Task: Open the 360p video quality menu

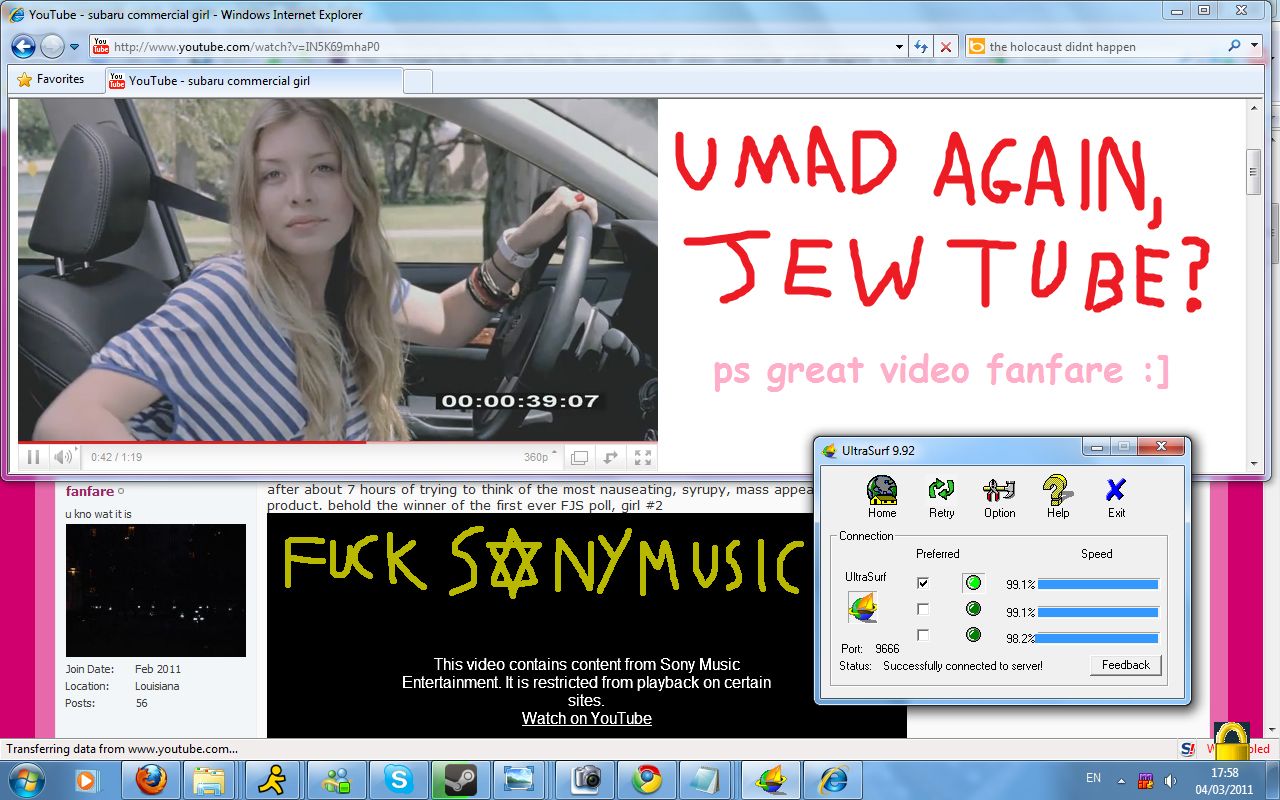Action: [540, 457]
